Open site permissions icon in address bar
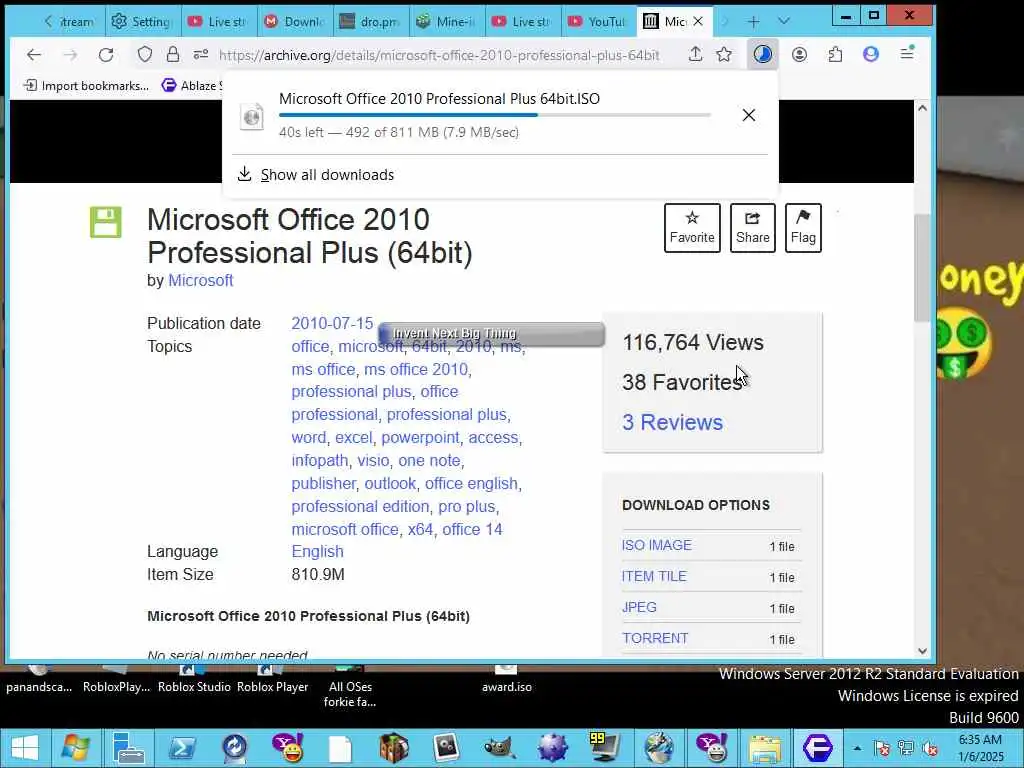Image resolution: width=1024 pixels, height=768 pixels. click(x=200, y=55)
